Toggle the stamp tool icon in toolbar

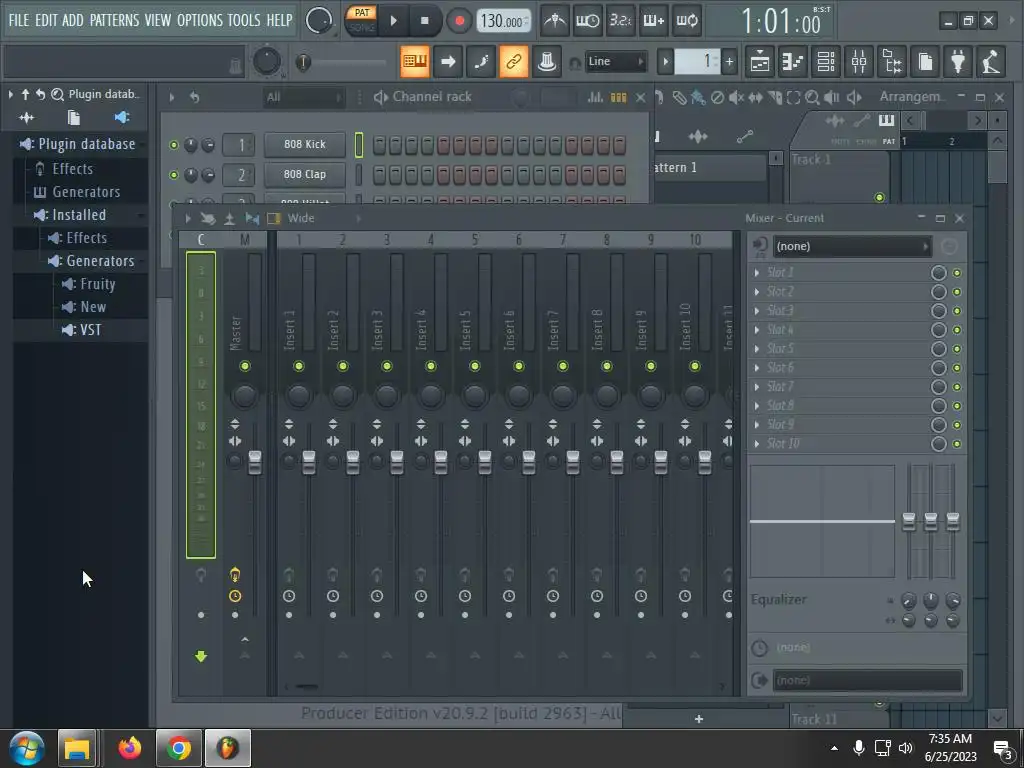tap(547, 61)
